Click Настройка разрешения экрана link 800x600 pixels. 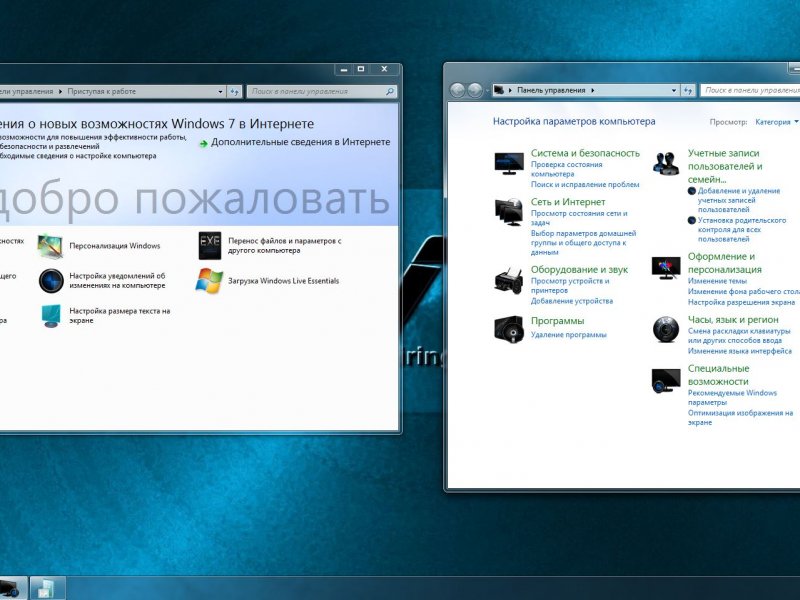[741, 302]
